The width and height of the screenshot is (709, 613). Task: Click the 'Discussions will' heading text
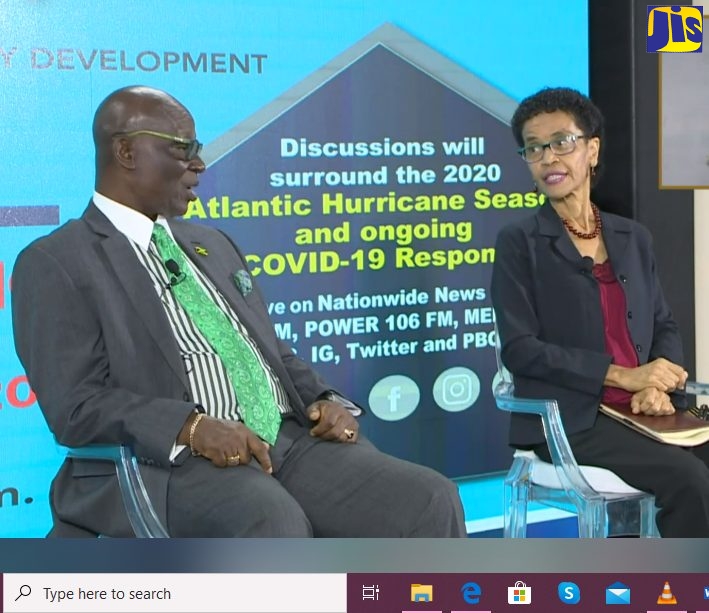point(382,148)
